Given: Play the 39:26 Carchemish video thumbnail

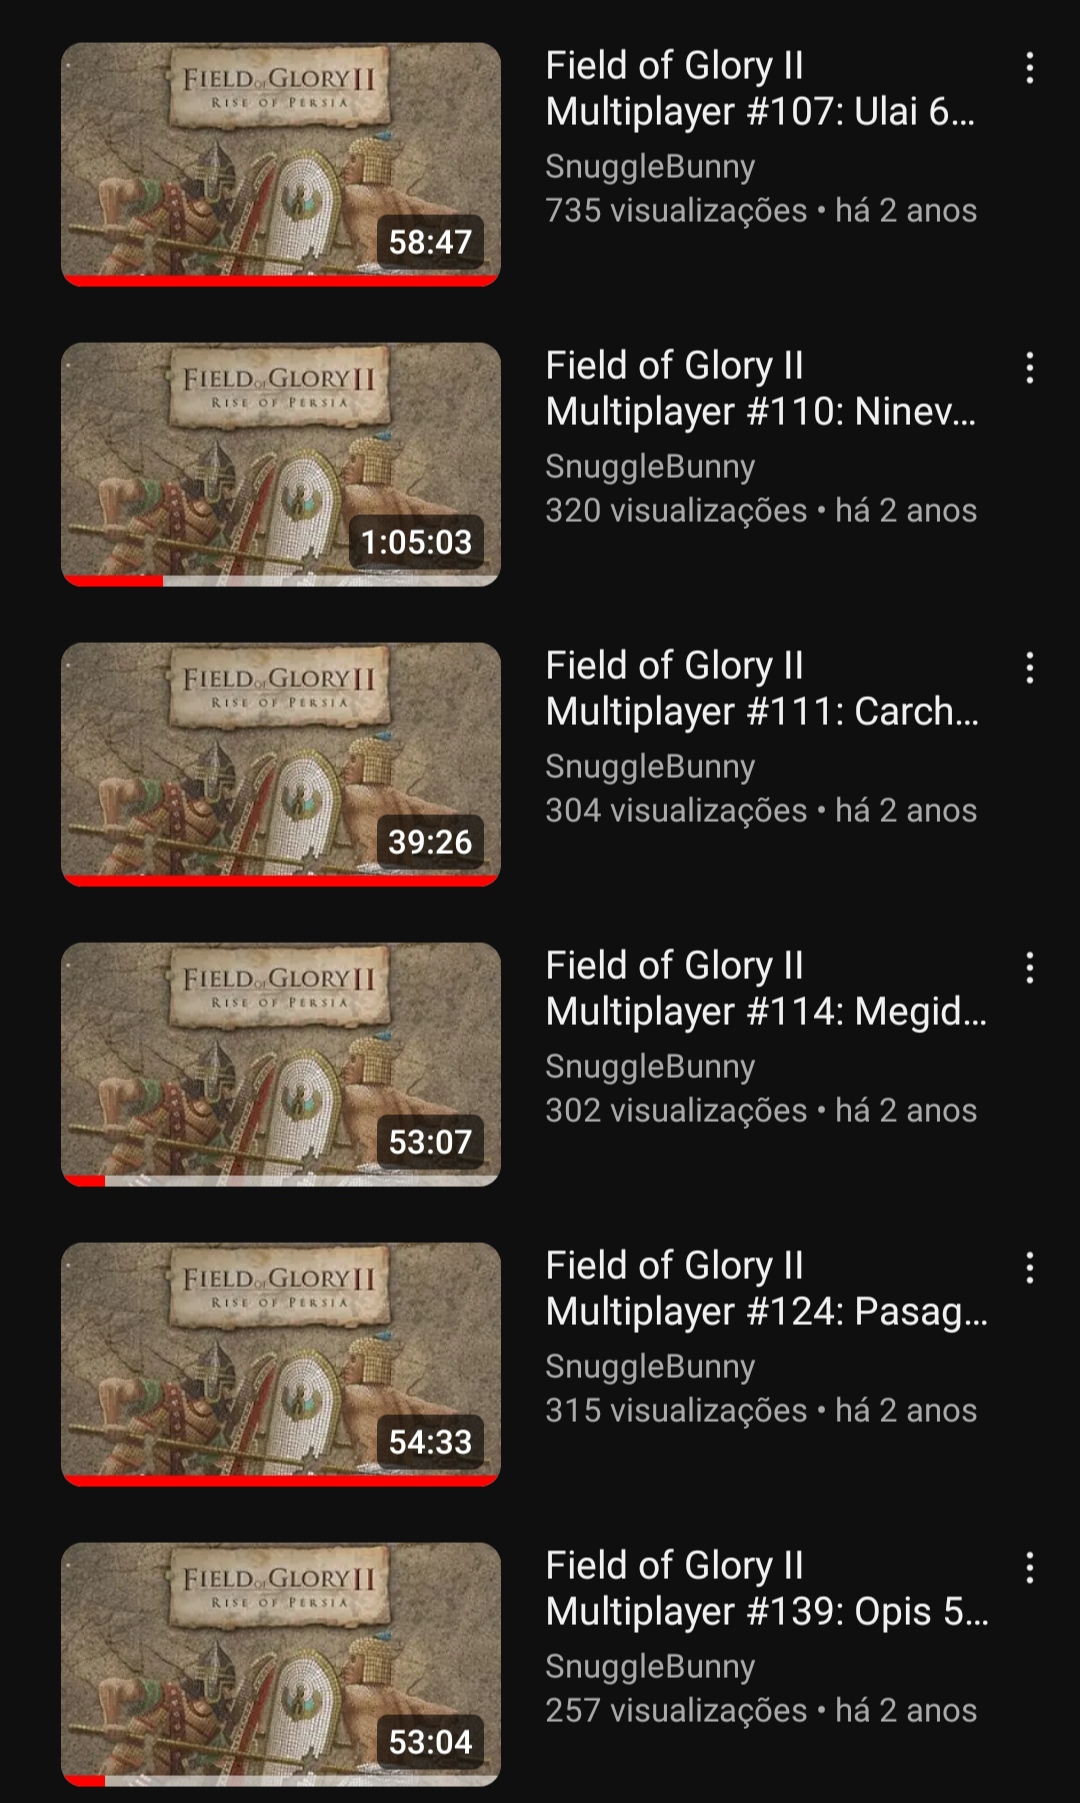Looking at the screenshot, I should (x=281, y=764).
